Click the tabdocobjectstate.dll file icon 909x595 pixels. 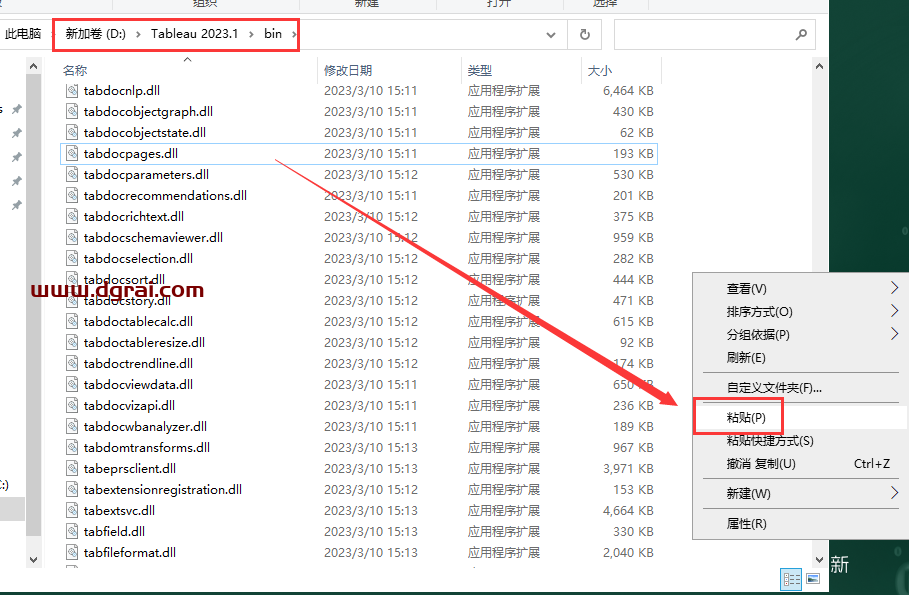pyautogui.click(x=72, y=132)
